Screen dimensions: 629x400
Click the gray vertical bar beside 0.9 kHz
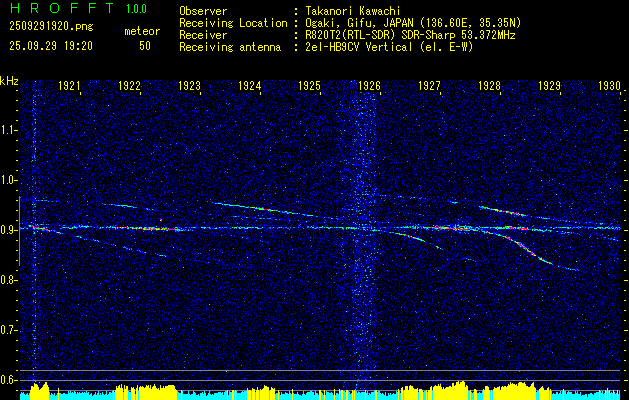click(x=19, y=231)
